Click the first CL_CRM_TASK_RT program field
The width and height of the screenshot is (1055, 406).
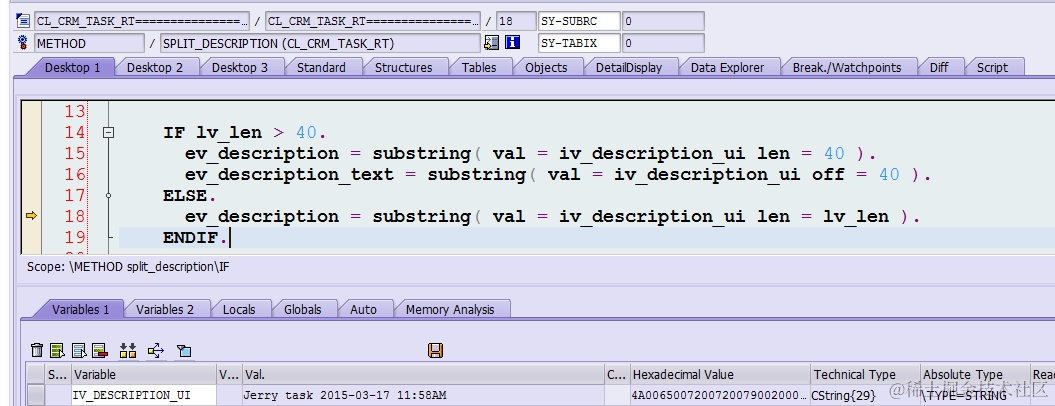142,21
